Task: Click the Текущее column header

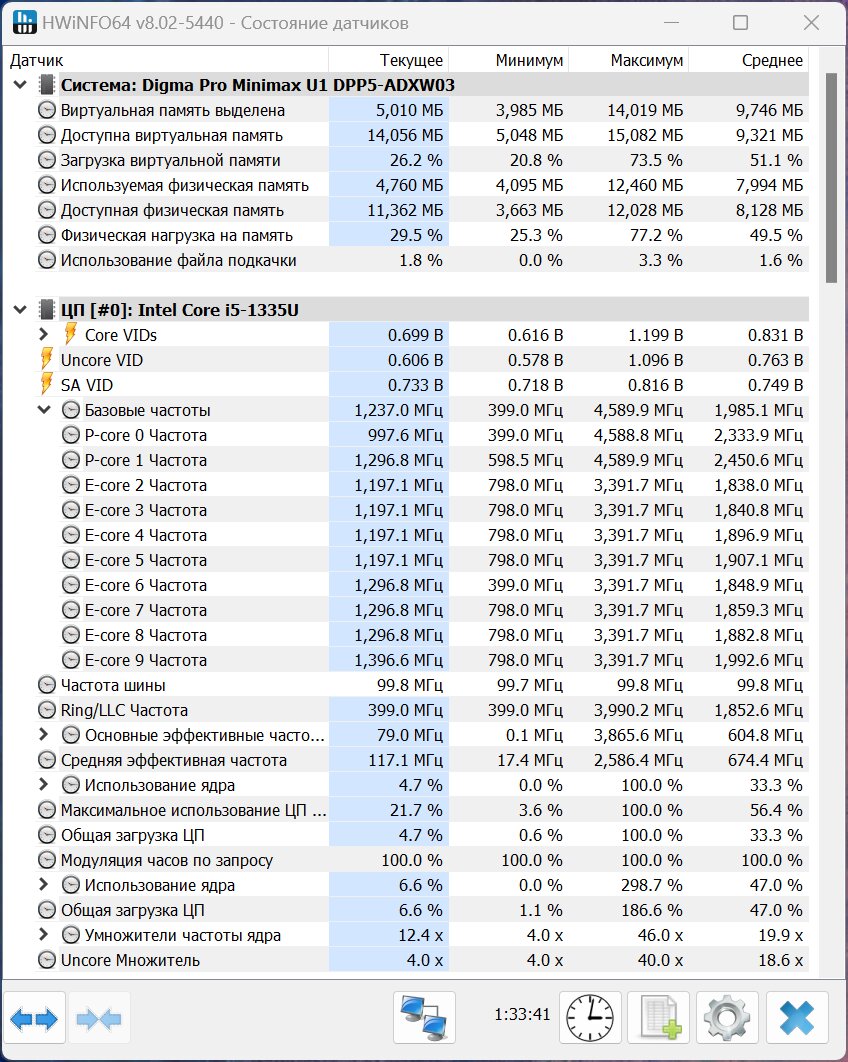Action: click(389, 60)
